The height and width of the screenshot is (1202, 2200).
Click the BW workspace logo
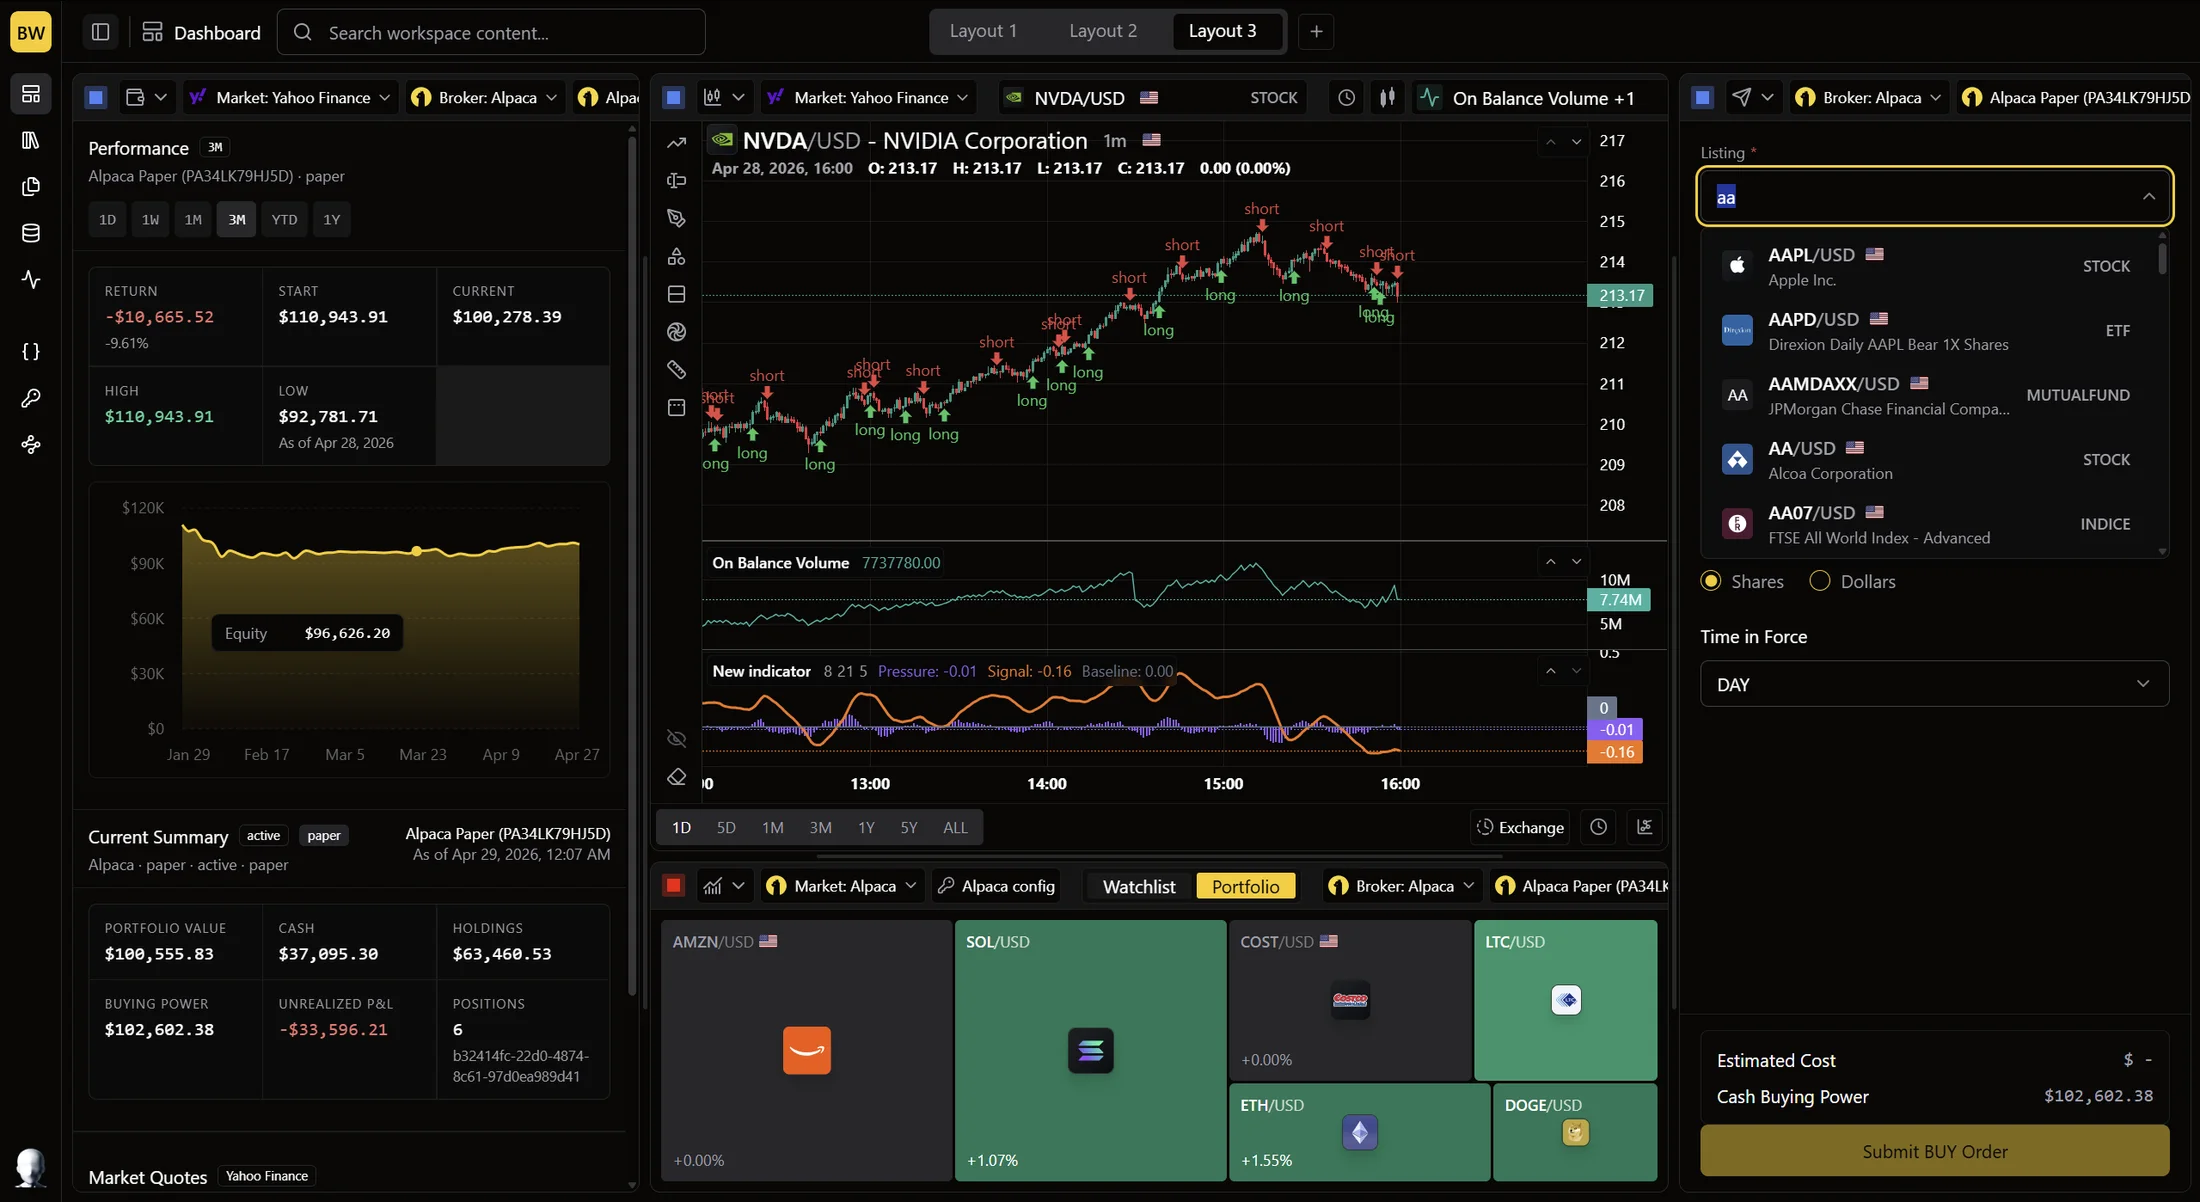(x=31, y=32)
